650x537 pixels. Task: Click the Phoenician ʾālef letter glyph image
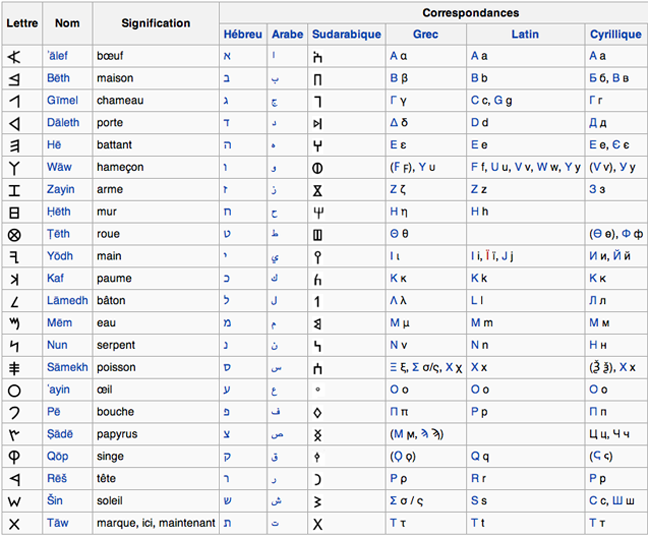point(14,56)
